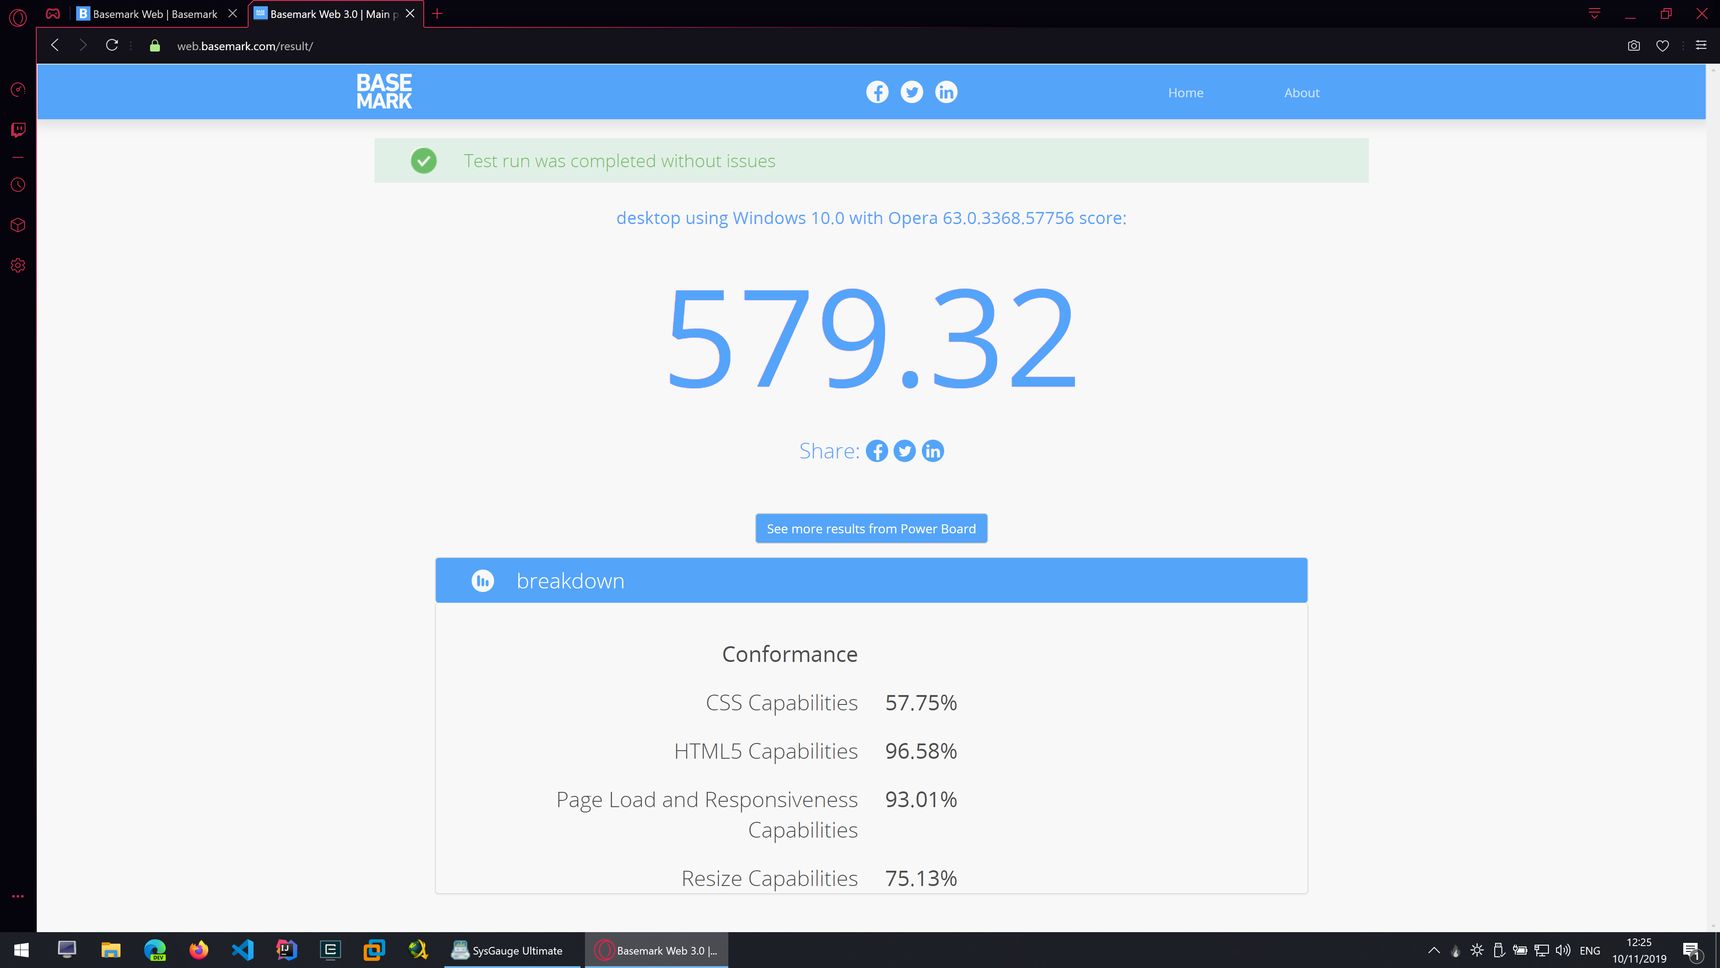Open Extensions cube icon in sidebar
The height and width of the screenshot is (968, 1720).
click(x=18, y=225)
